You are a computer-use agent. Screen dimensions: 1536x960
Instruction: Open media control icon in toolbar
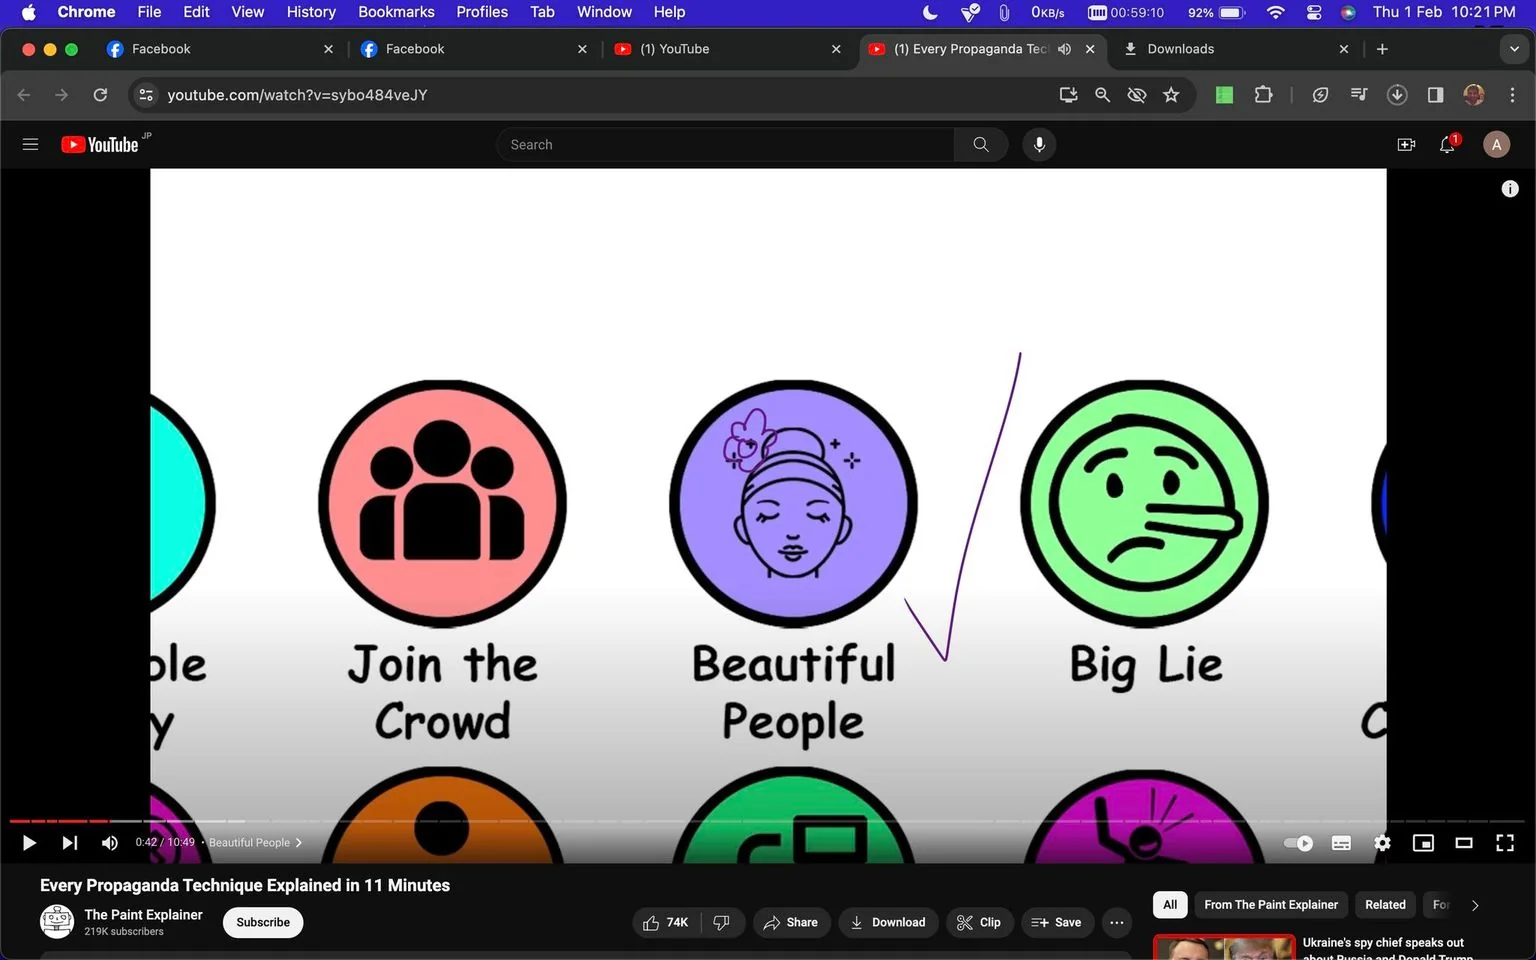(1359, 95)
